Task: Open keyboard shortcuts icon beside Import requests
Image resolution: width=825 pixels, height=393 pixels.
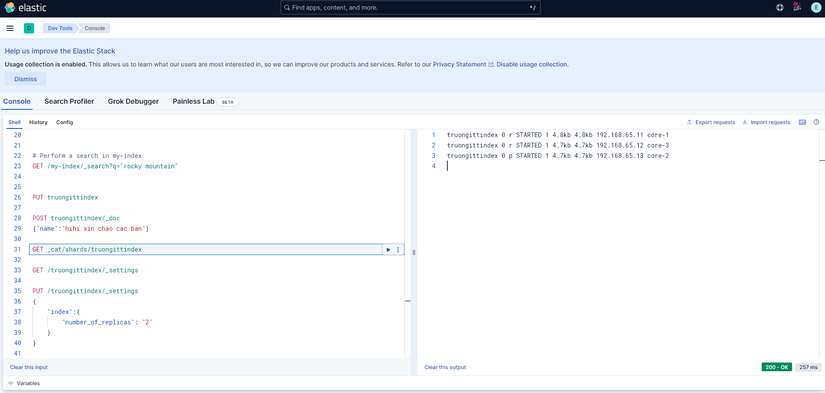Action: (802, 122)
